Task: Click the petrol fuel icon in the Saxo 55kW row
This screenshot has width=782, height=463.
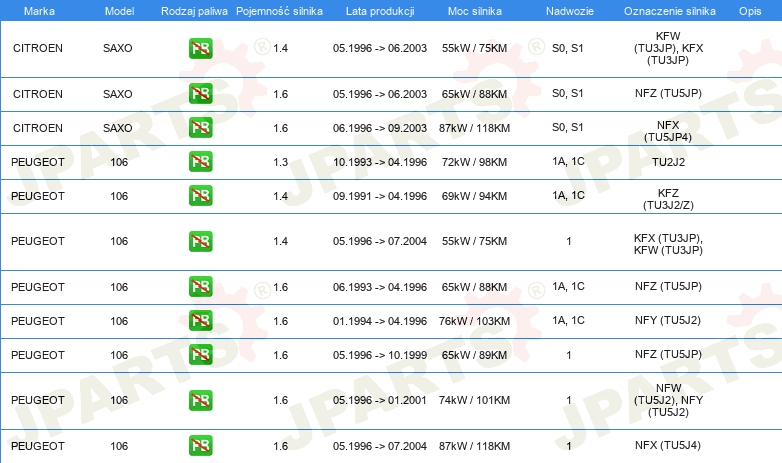Action: tap(200, 48)
